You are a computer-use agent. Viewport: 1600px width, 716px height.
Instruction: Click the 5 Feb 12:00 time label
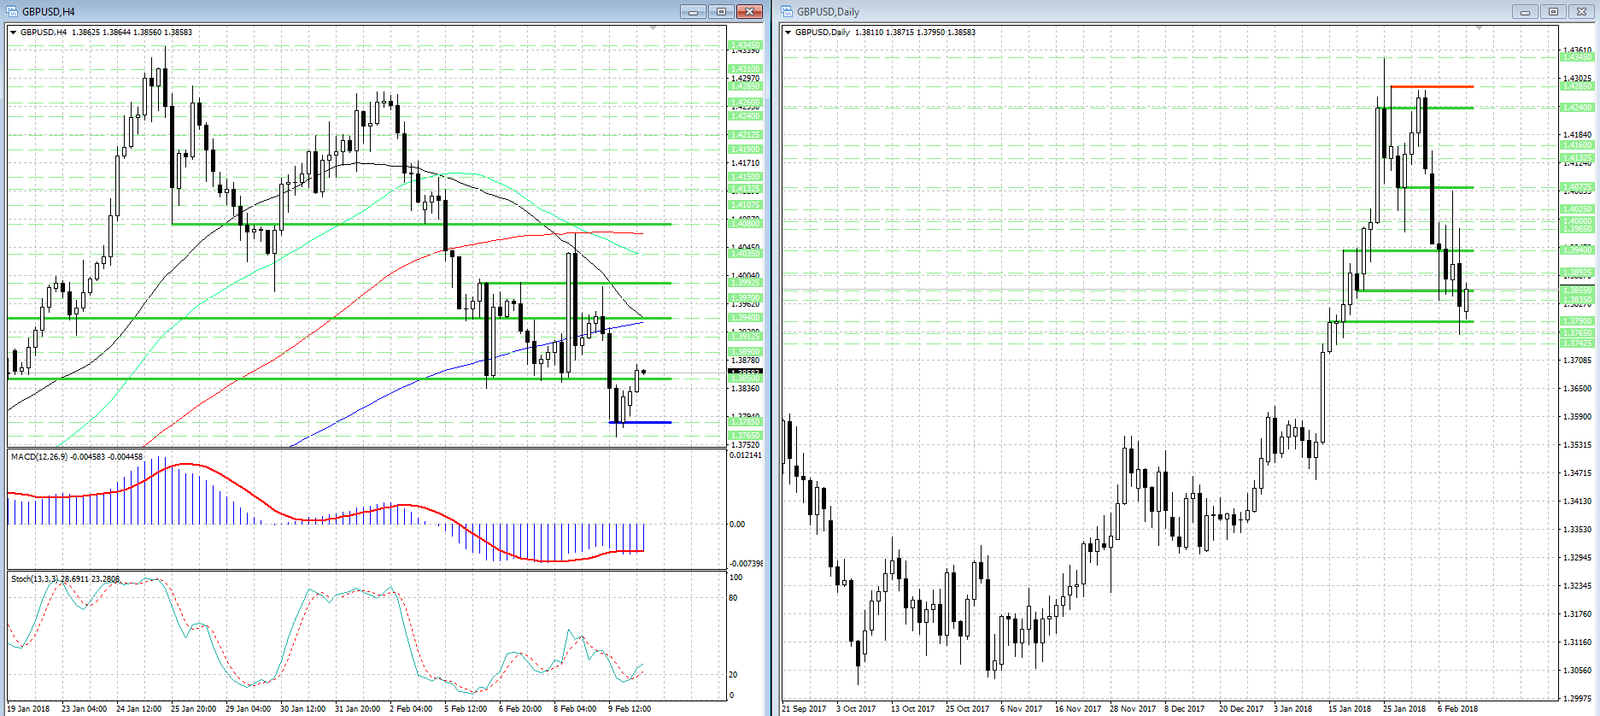point(466,708)
